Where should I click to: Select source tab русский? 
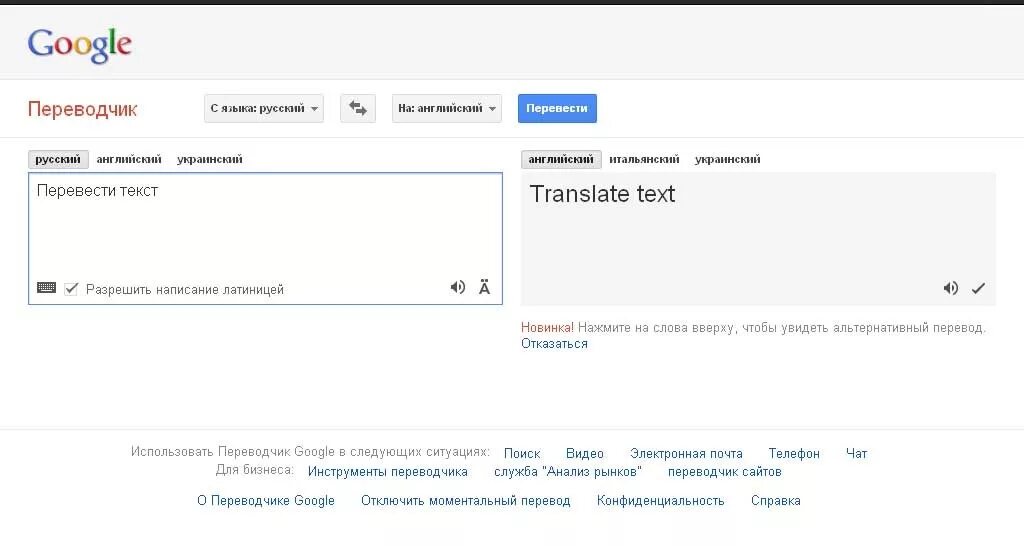coord(58,159)
